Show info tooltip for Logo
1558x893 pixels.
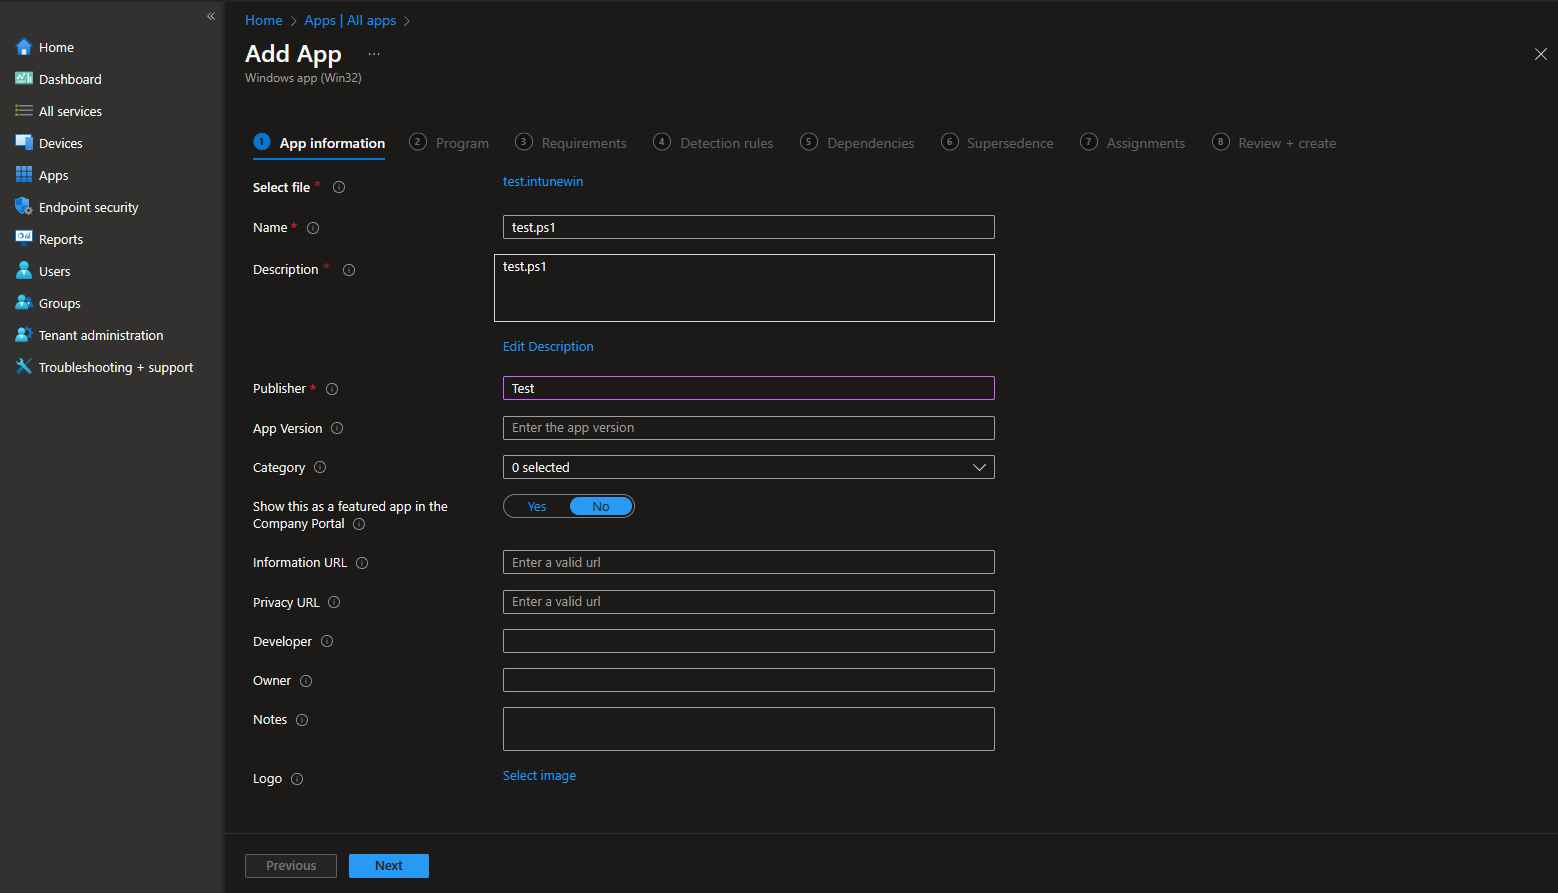297,779
